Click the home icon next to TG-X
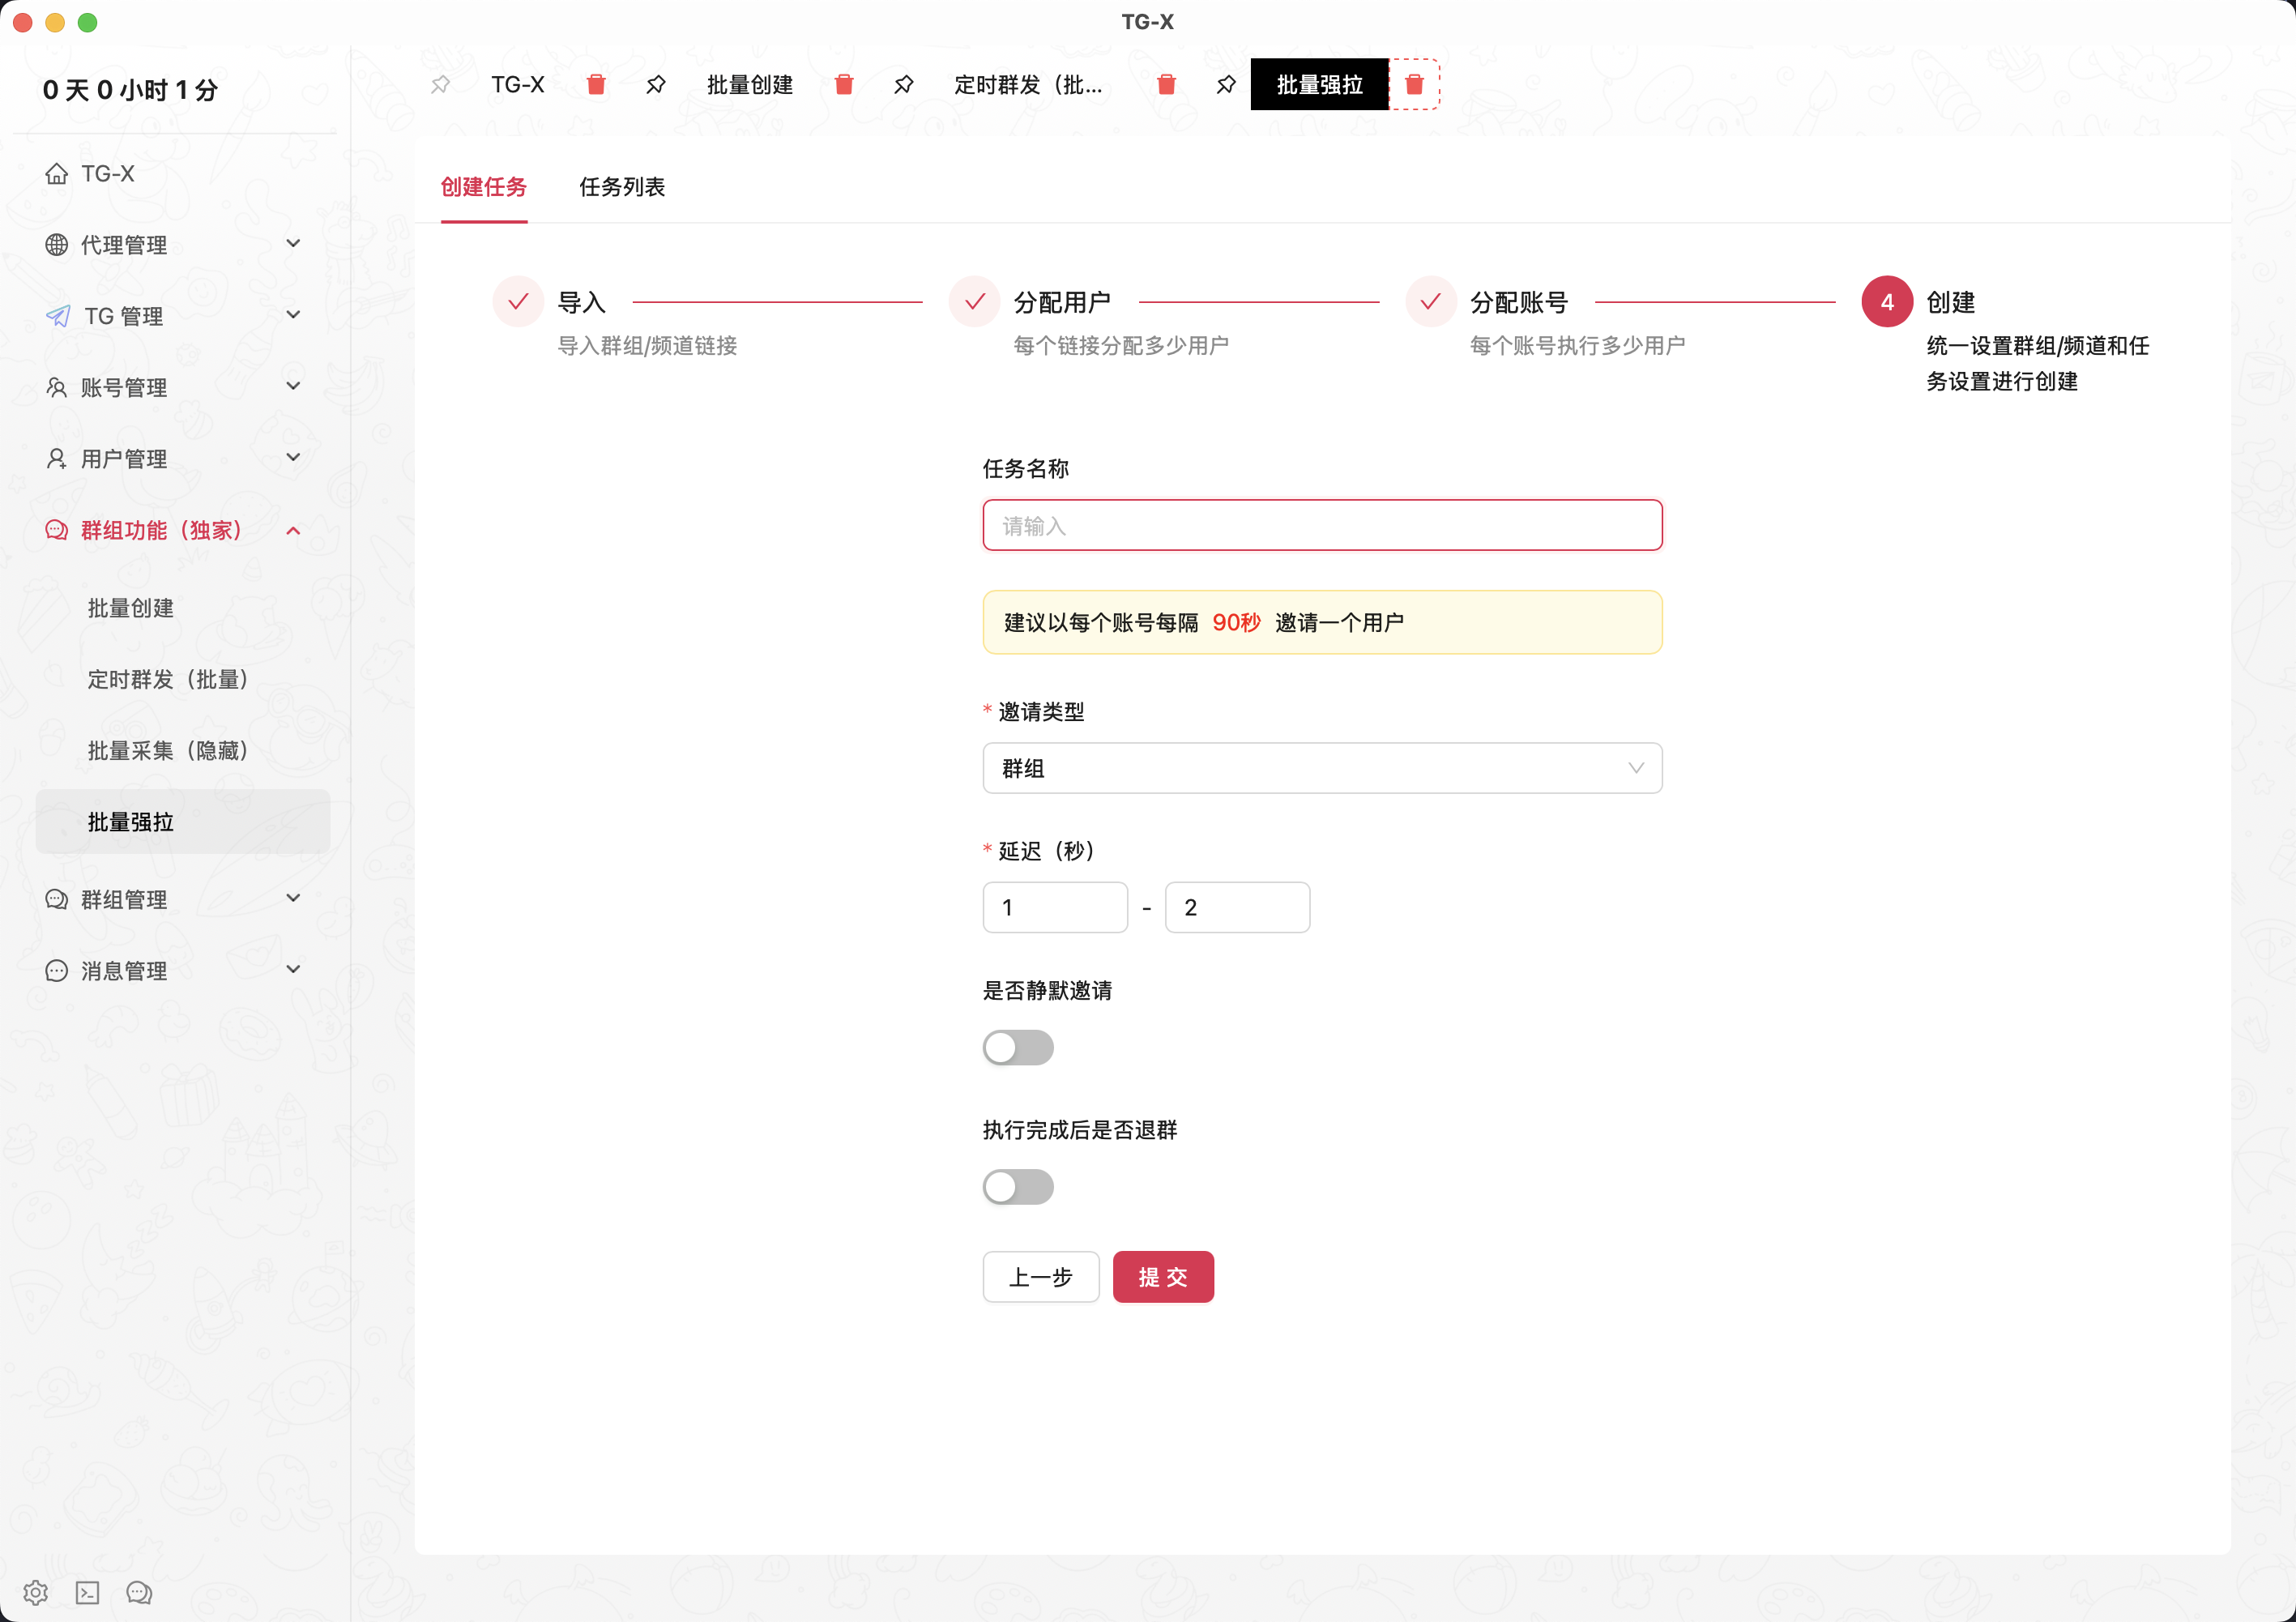This screenshot has width=2296, height=1622. point(57,174)
